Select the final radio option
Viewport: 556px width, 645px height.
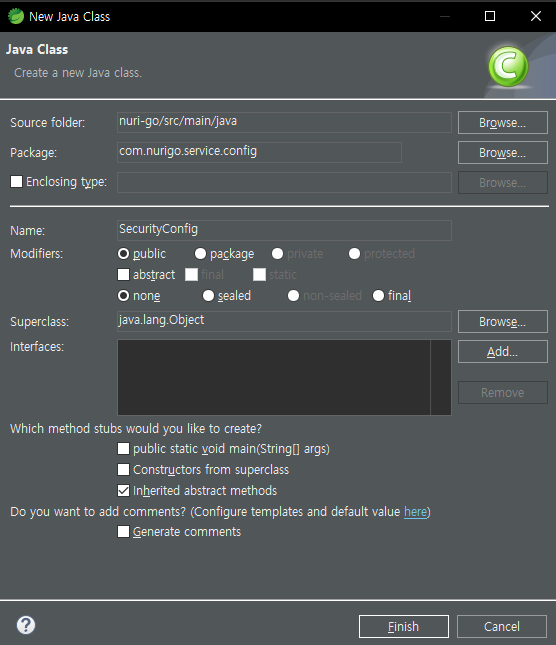(378, 295)
